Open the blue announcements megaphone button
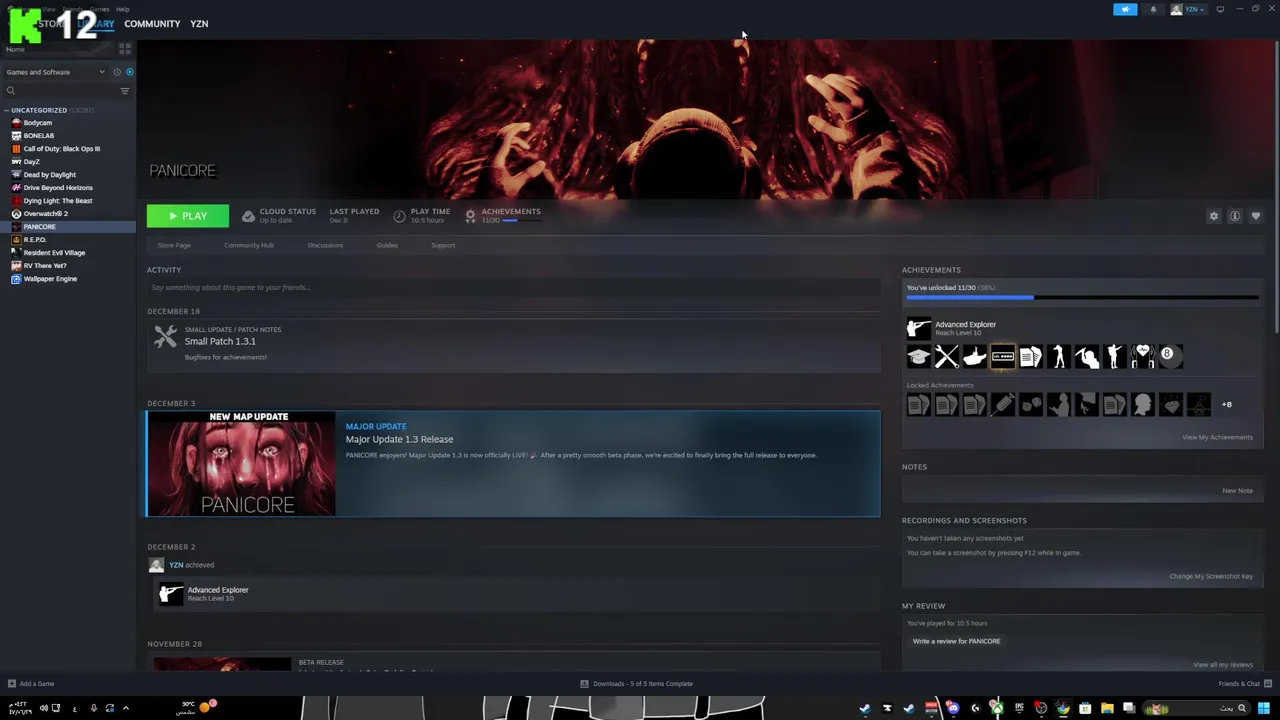This screenshot has width=1280, height=720. pos(1125,9)
